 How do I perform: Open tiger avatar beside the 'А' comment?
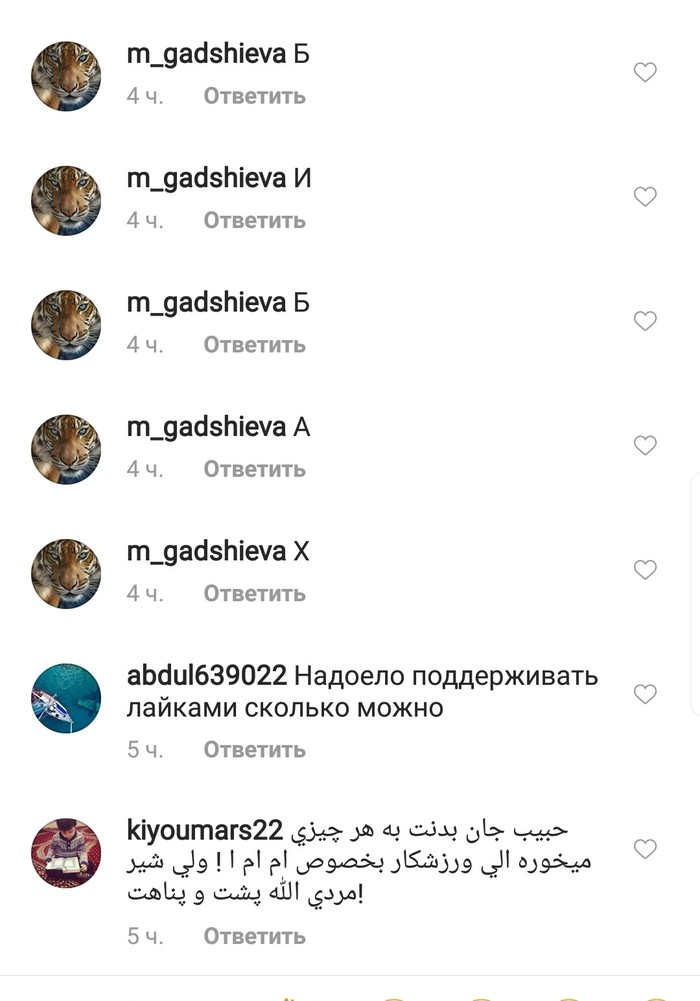point(66,449)
